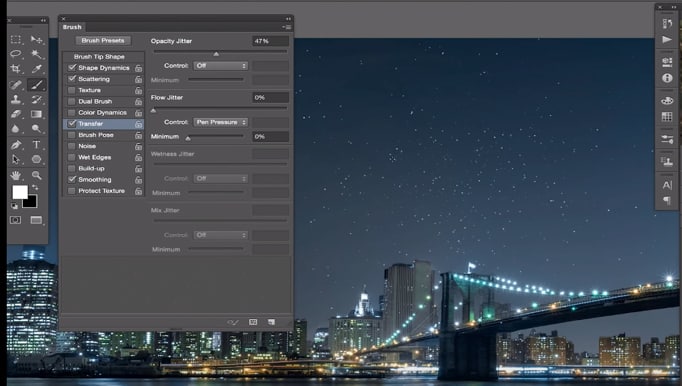Click the Brush Presets button
Screen dimensions: 682x386
click(x=103, y=40)
